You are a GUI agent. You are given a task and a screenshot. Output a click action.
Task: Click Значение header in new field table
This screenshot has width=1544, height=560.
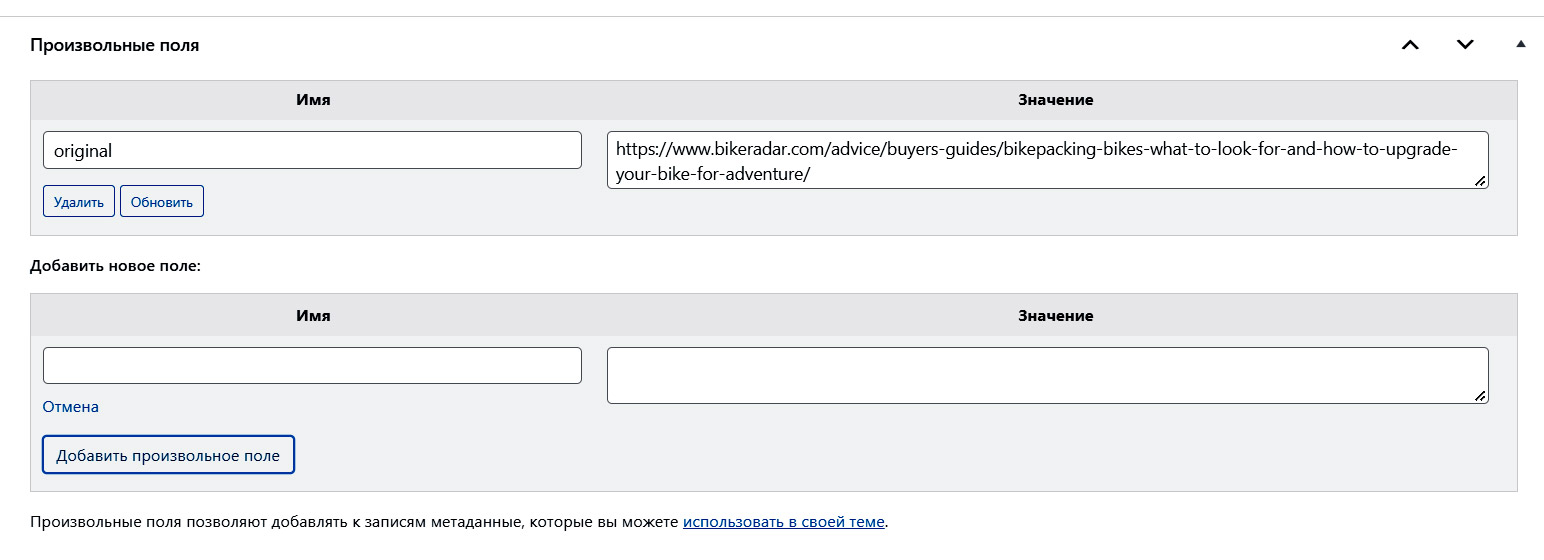(1055, 315)
